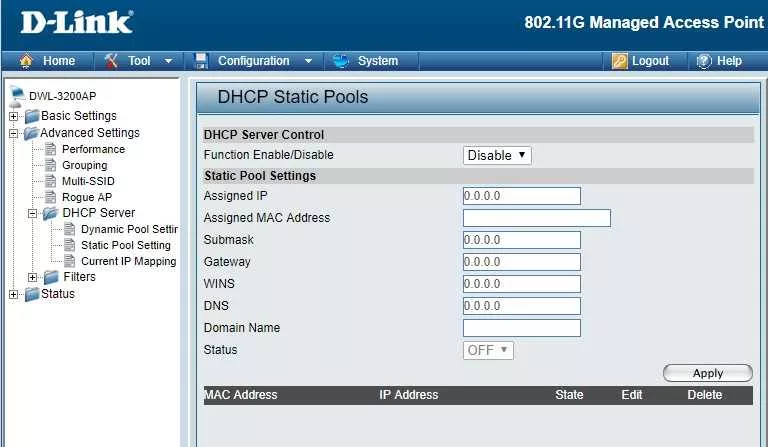Click the Delete column header
Viewport: 768px width, 447px height.
click(705, 395)
